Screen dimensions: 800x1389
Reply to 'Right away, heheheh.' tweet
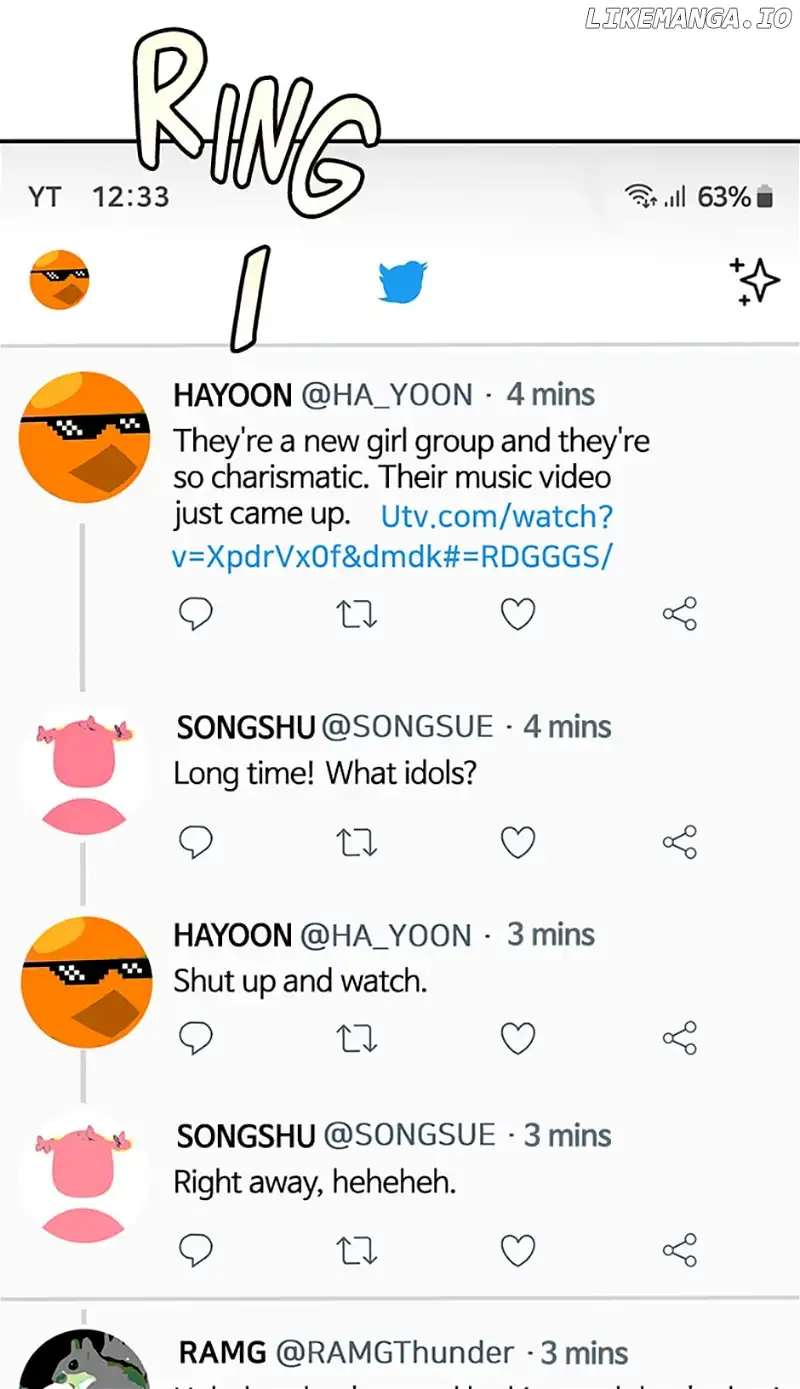coord(196,1250)
